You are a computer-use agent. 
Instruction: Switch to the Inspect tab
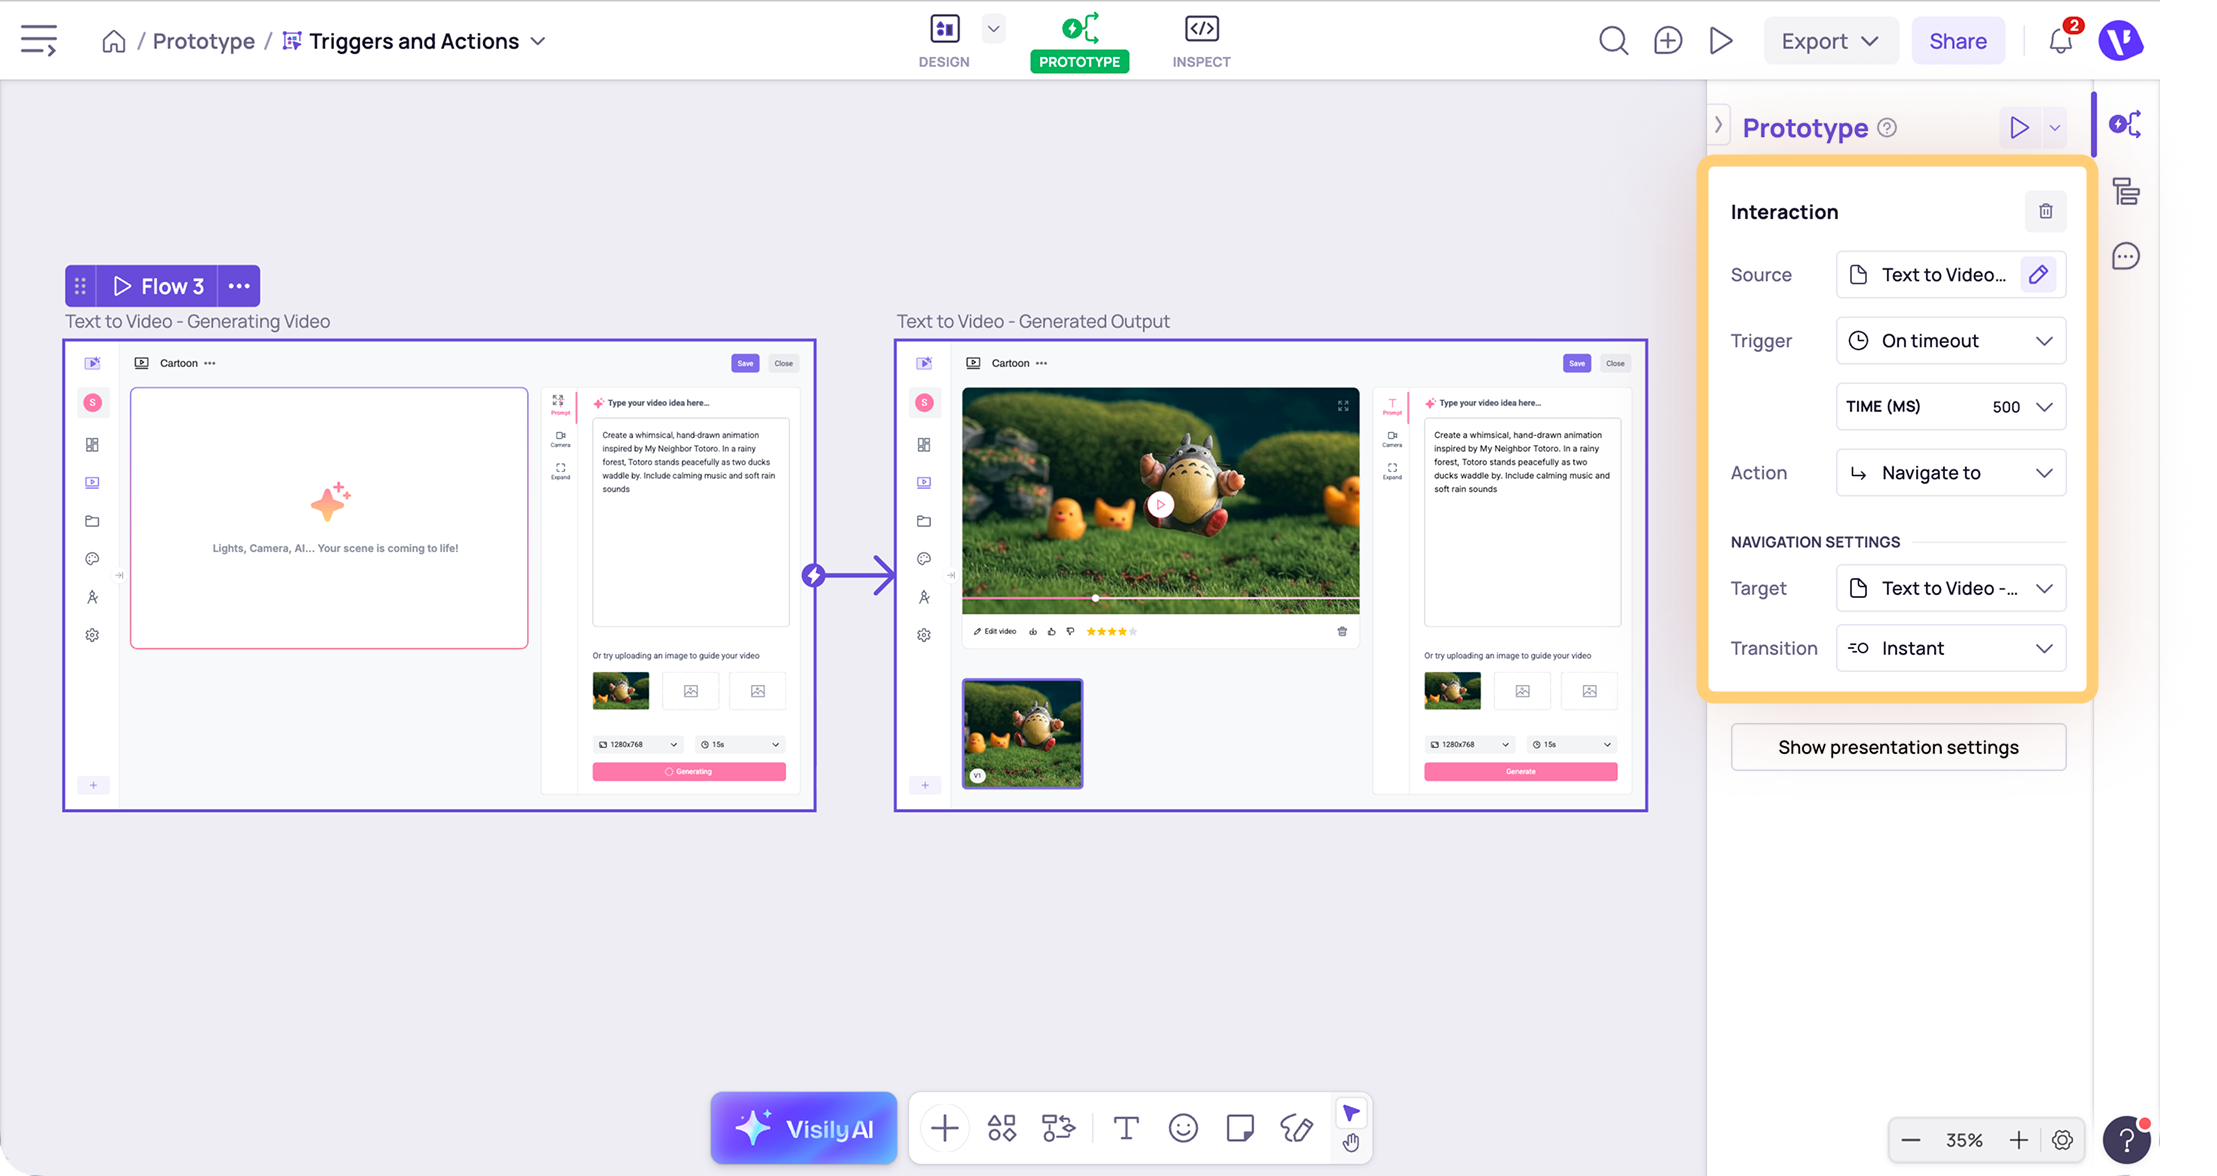tap(1201, 41)
